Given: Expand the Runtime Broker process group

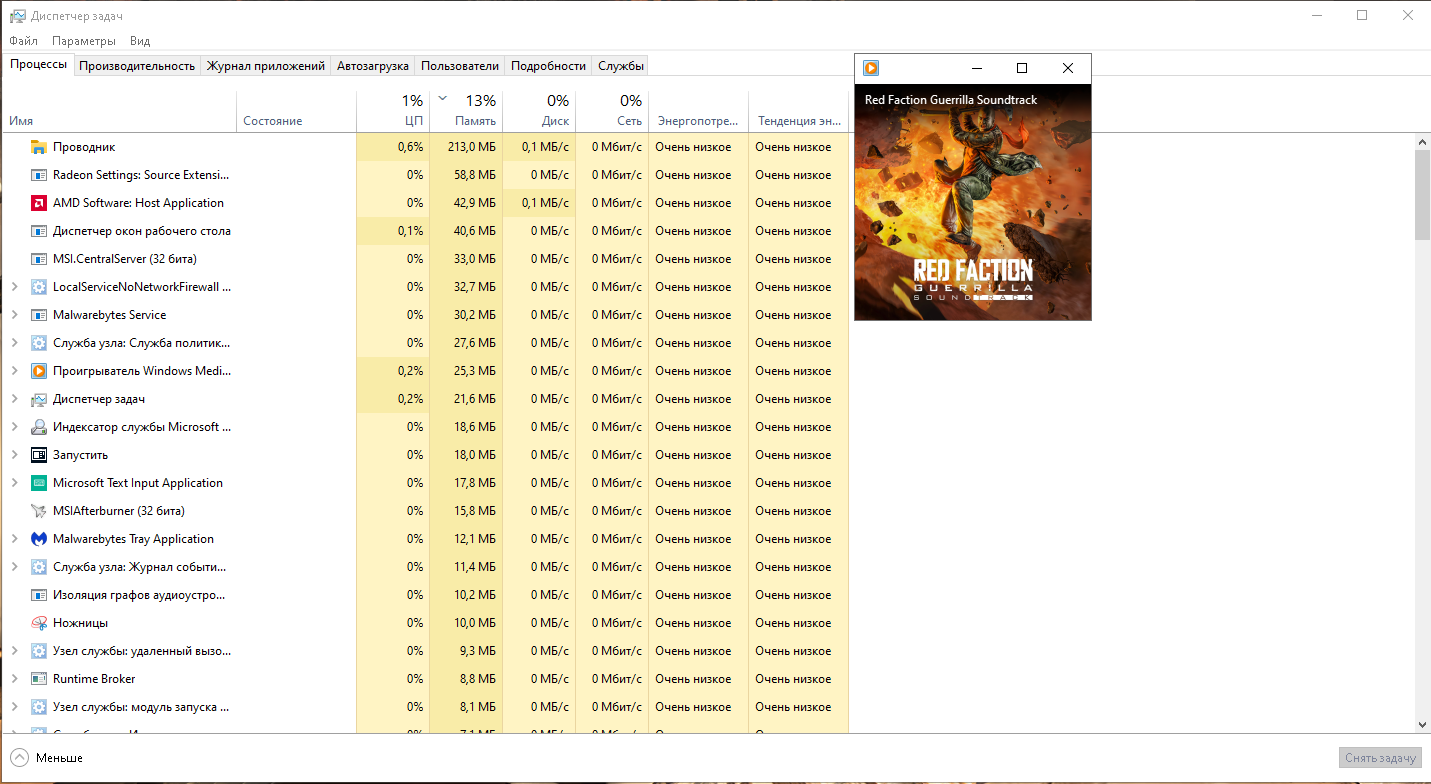Looking at the screenshot, I should 14,679.
